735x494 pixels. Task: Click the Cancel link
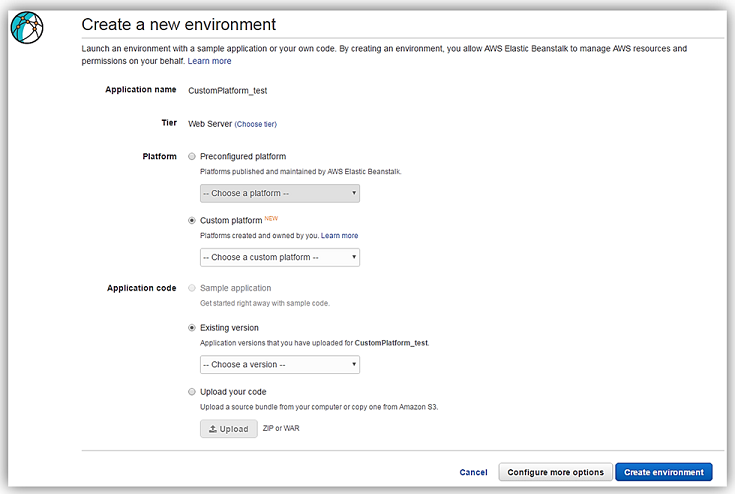pos(473,472)
